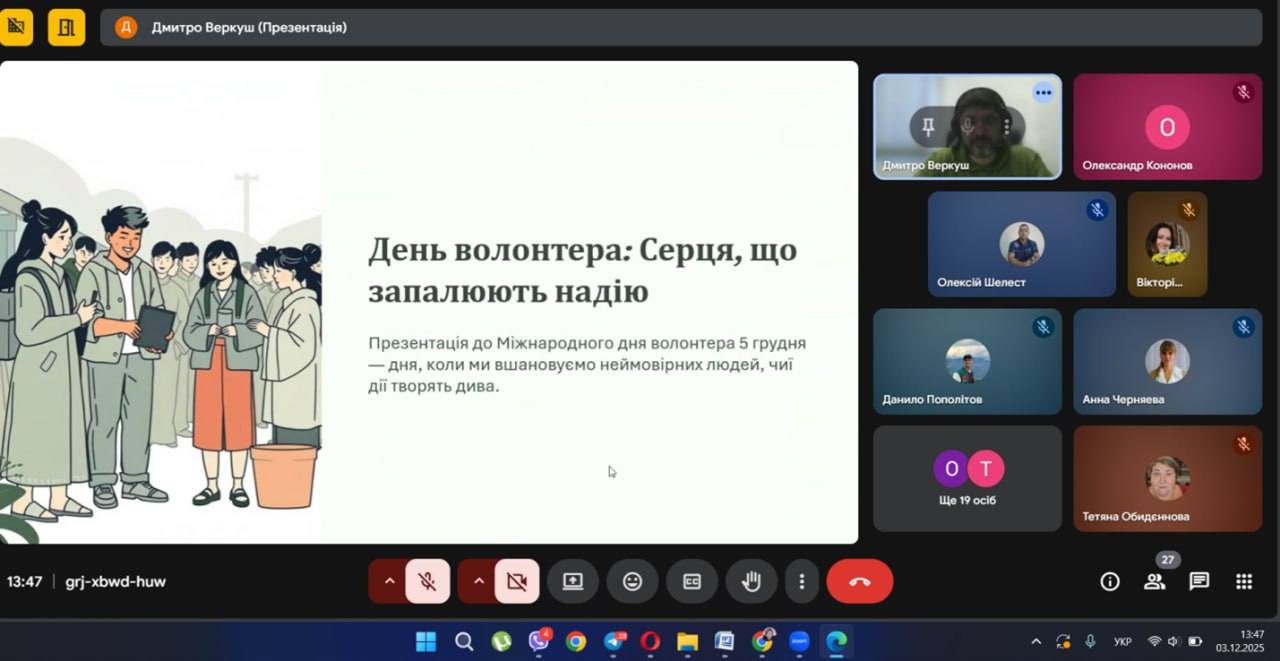Open the activities grid icon

tap(1244, 581)
